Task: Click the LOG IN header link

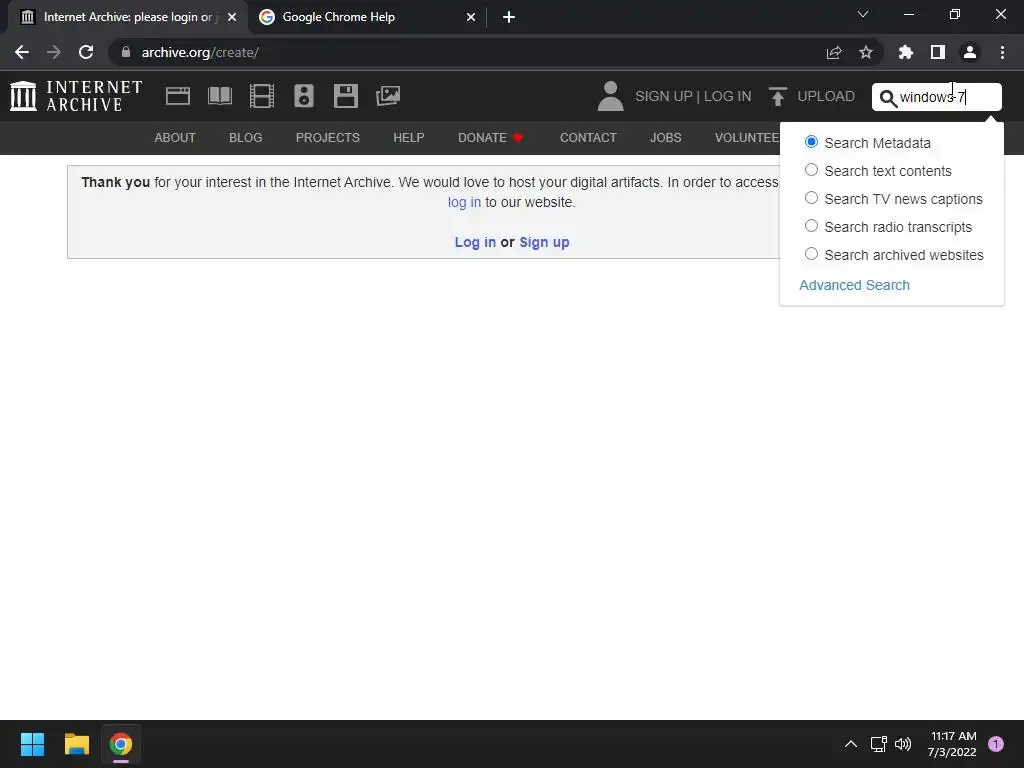Action: click(728, 96)
